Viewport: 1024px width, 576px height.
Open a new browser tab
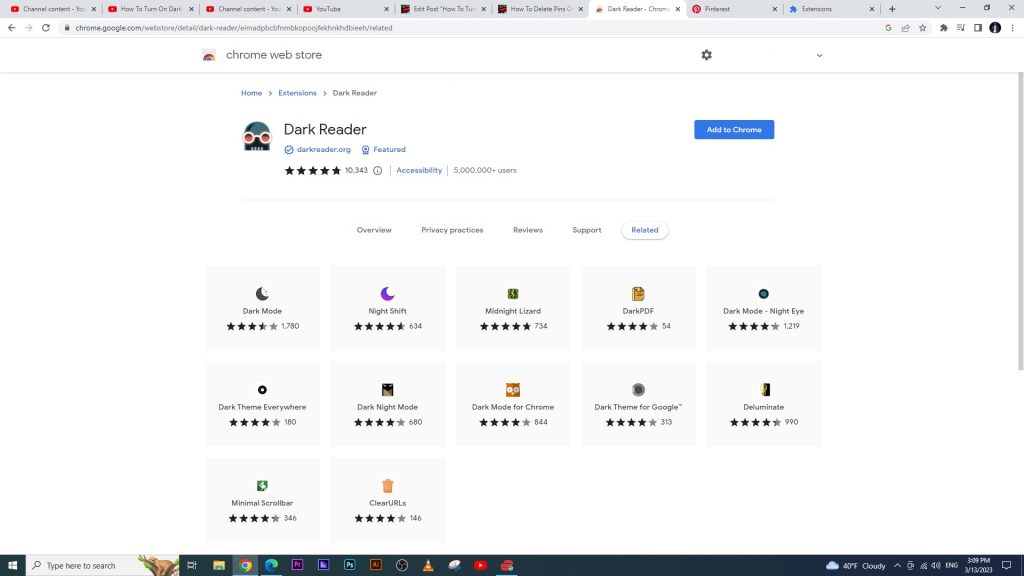pyautogui.click(x=892, y=9)
